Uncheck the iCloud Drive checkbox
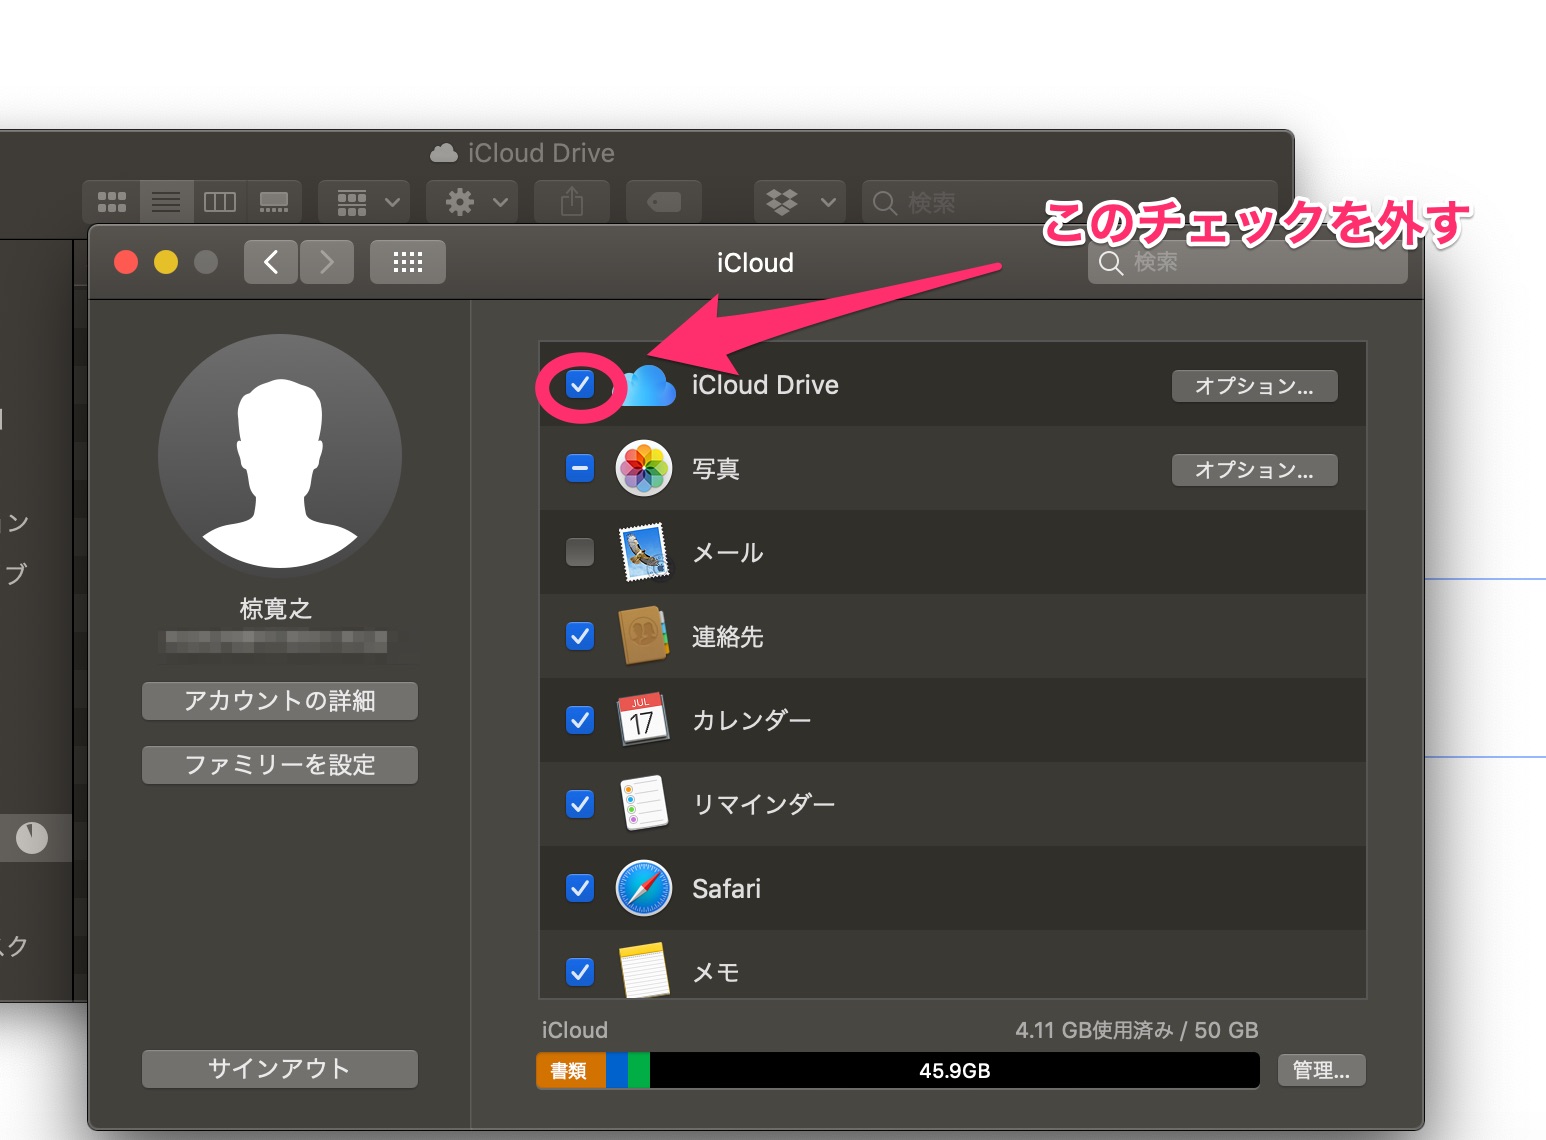This screenshot has width=1546, height=1140. pos(580,384)
